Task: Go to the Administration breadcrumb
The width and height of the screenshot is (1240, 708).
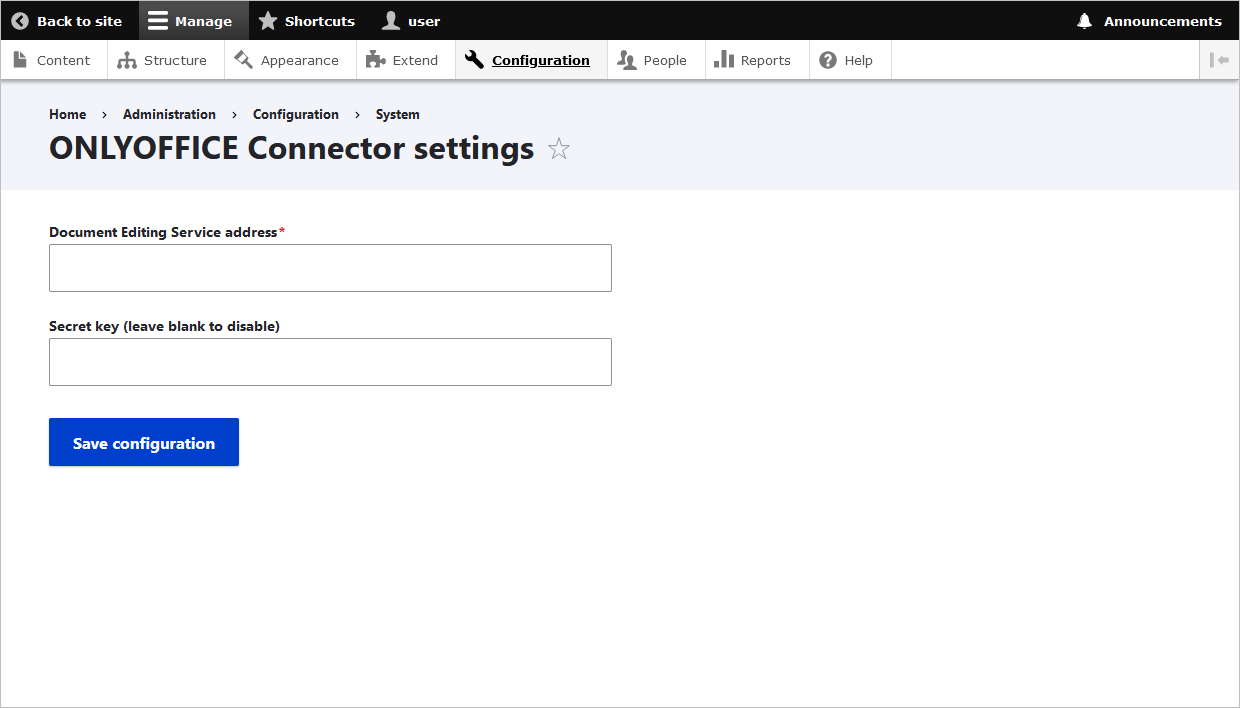Action: point(169,114)
